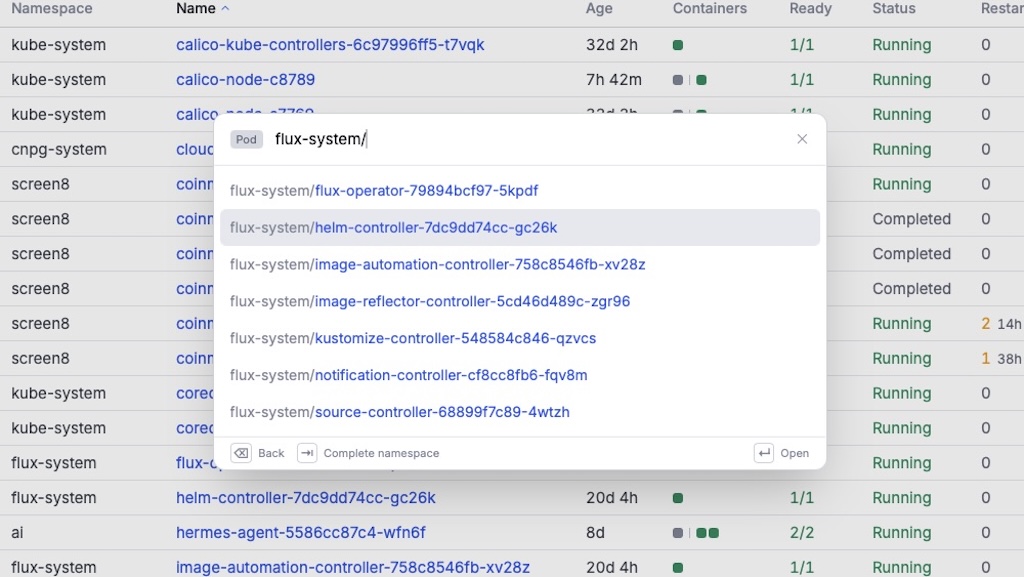This screenshot has width=1024, height=577.
Task: Click the Back backspace key icon
Action: [241, 453]
